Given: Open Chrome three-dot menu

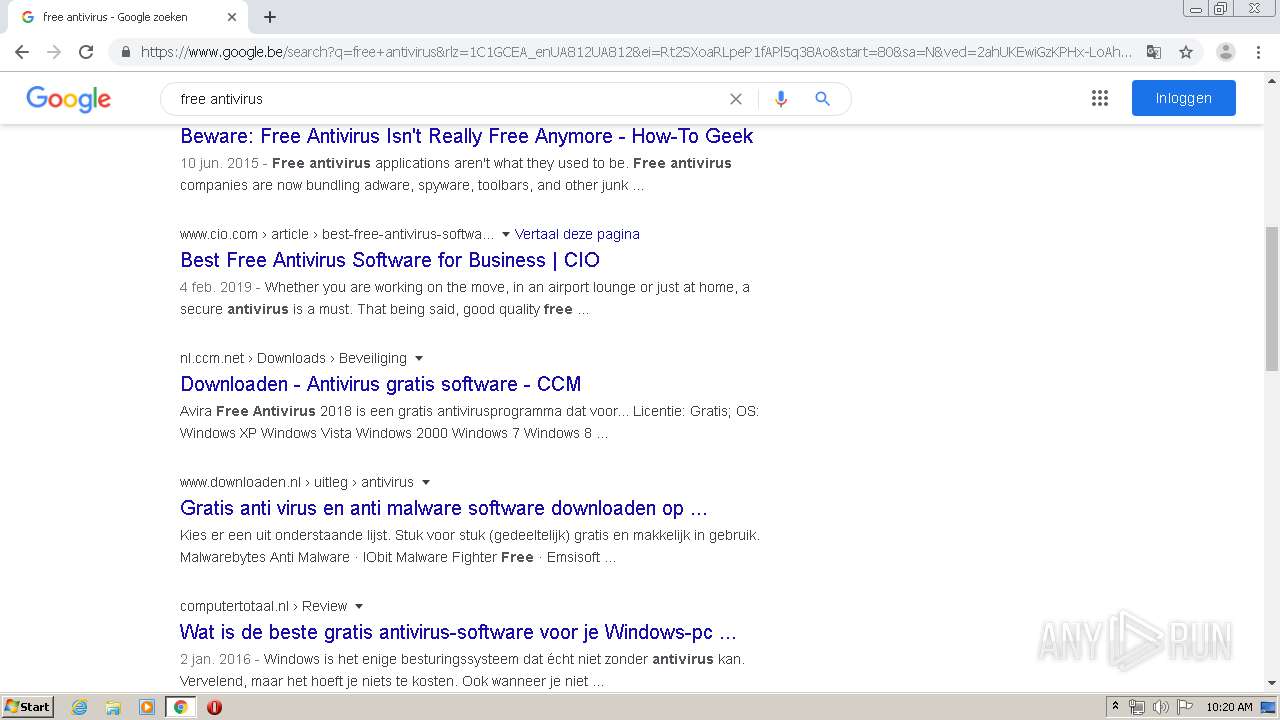Looking at the screenshot, I should point(1259,52).
